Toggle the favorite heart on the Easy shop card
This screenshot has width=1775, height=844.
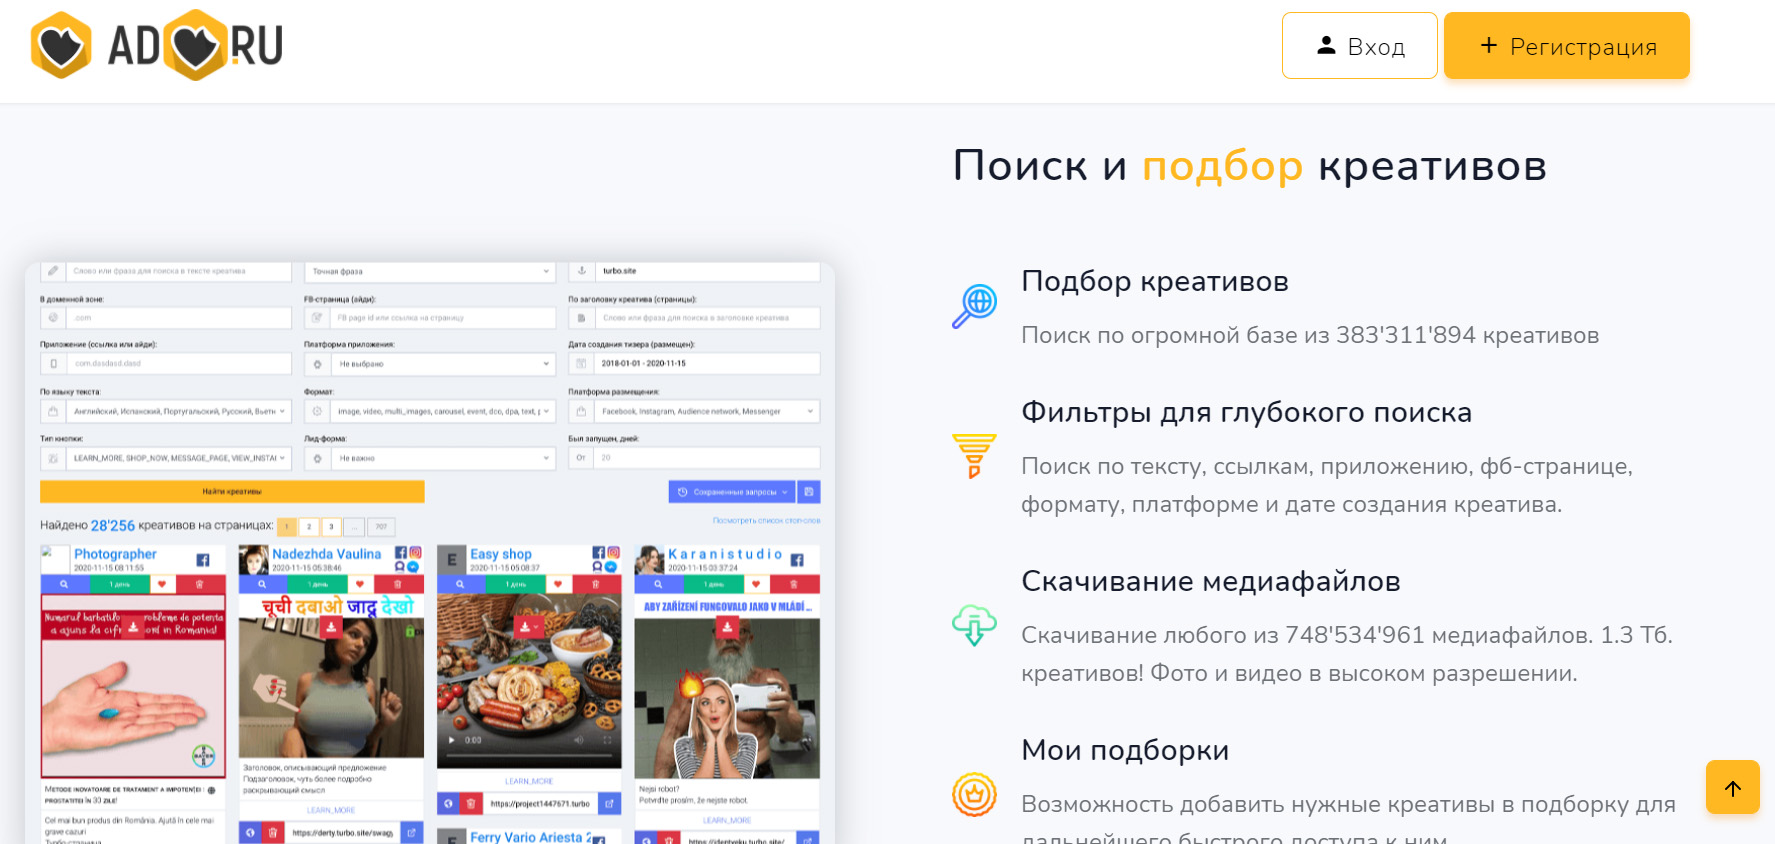point(558,584)
